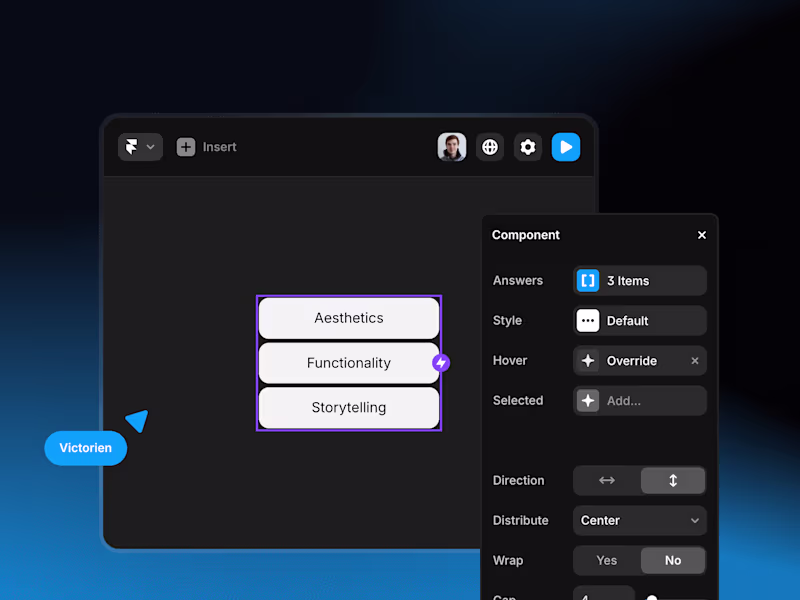Open the Style Default selector
Viewport: 800px width, 600px height.
(640, 321)
